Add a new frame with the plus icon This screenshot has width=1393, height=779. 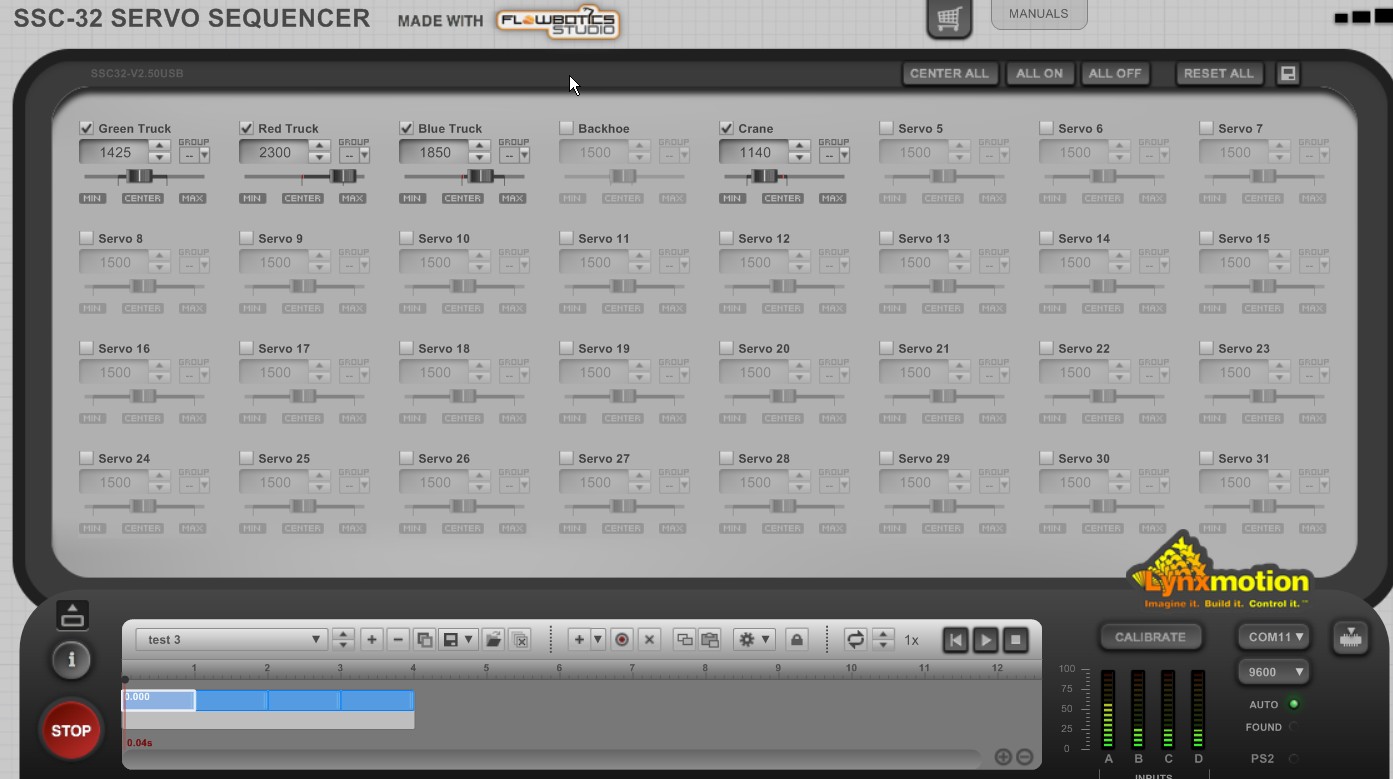579,639
